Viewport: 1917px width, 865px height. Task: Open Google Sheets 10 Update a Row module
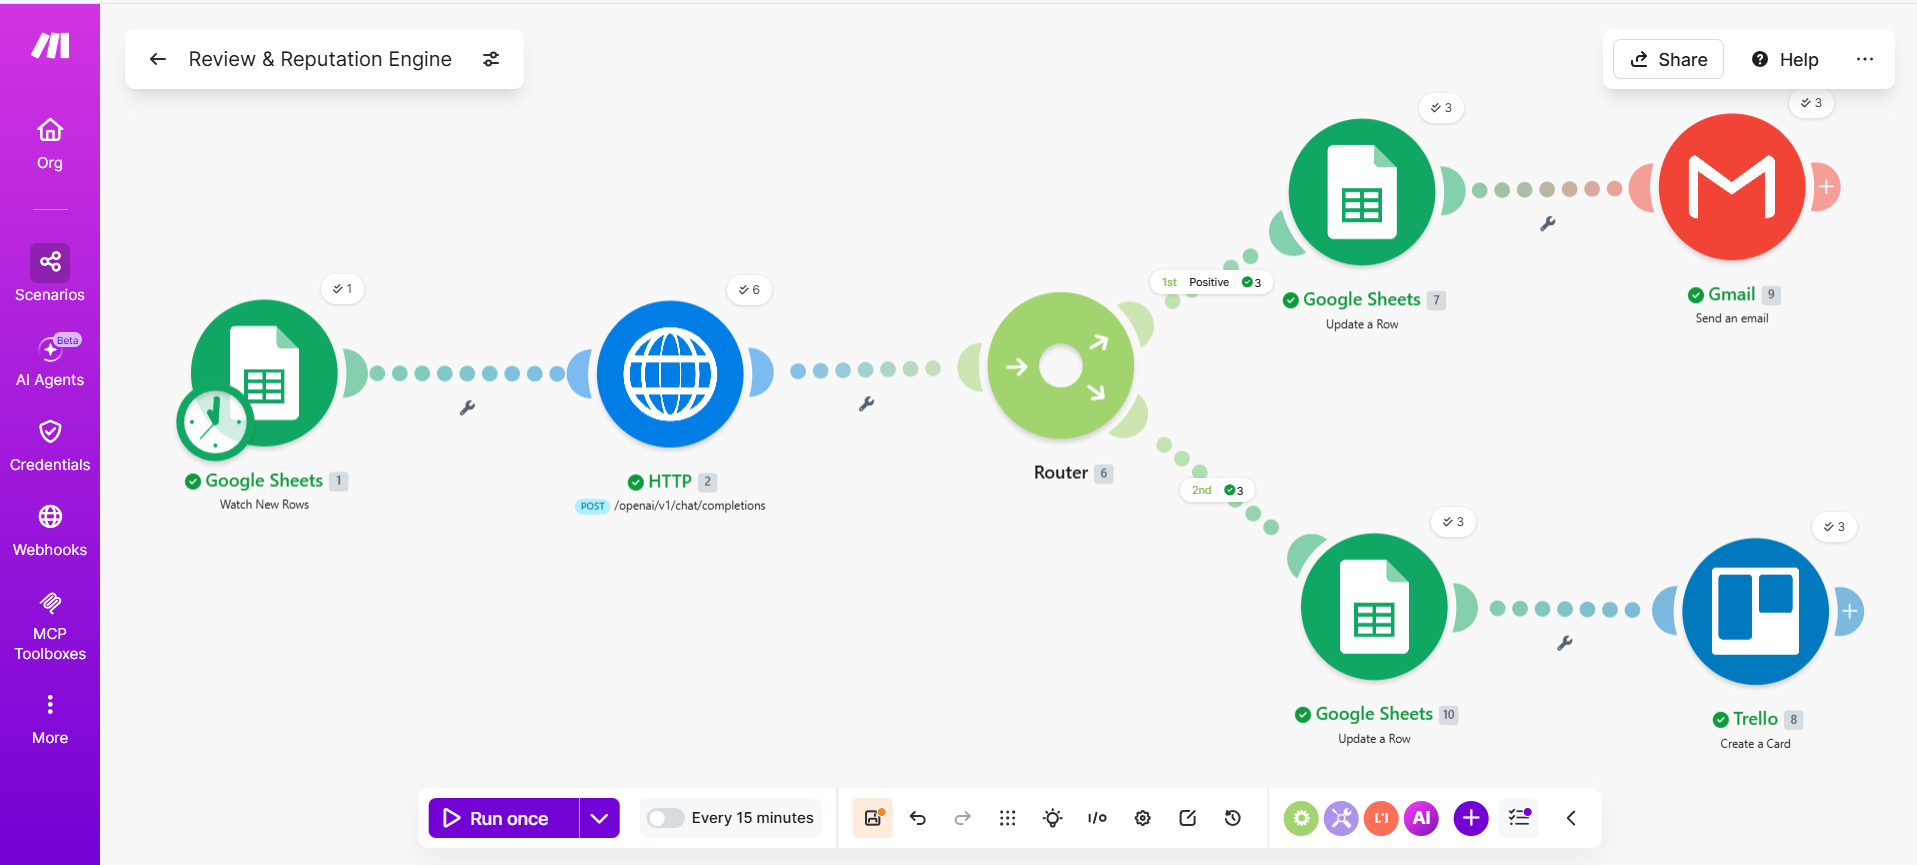[1374, 607]
